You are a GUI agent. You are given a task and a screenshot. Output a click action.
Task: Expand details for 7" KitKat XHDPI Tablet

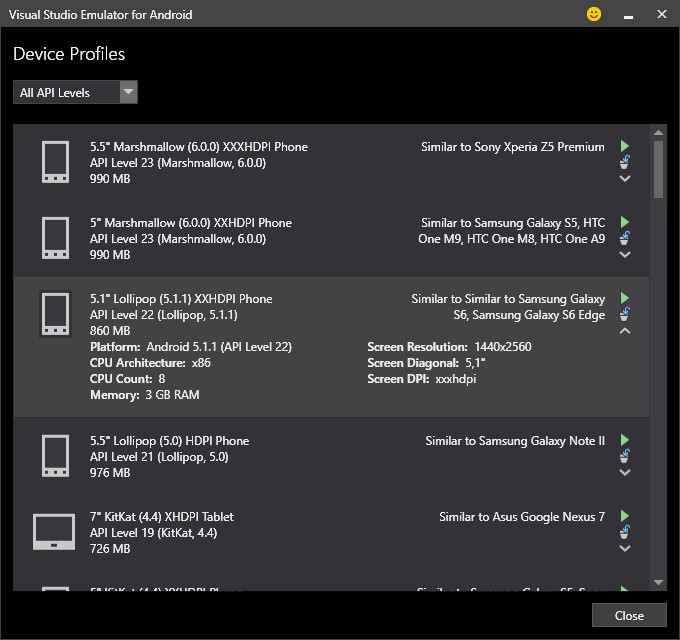coord(624,548)
